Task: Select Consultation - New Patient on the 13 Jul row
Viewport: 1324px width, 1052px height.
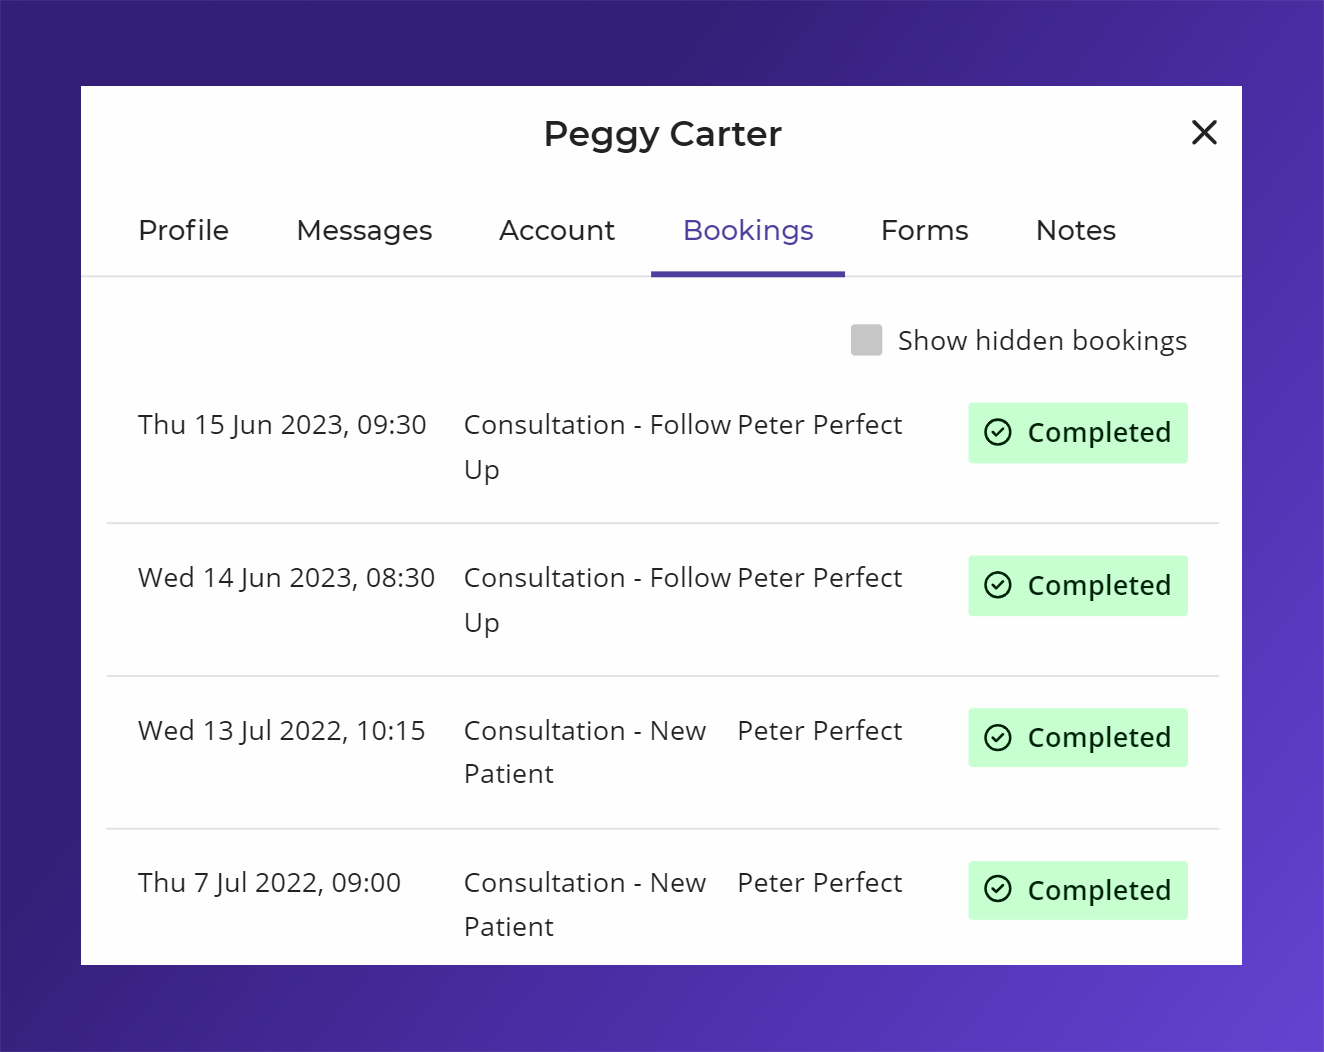Action: [585, 752]
